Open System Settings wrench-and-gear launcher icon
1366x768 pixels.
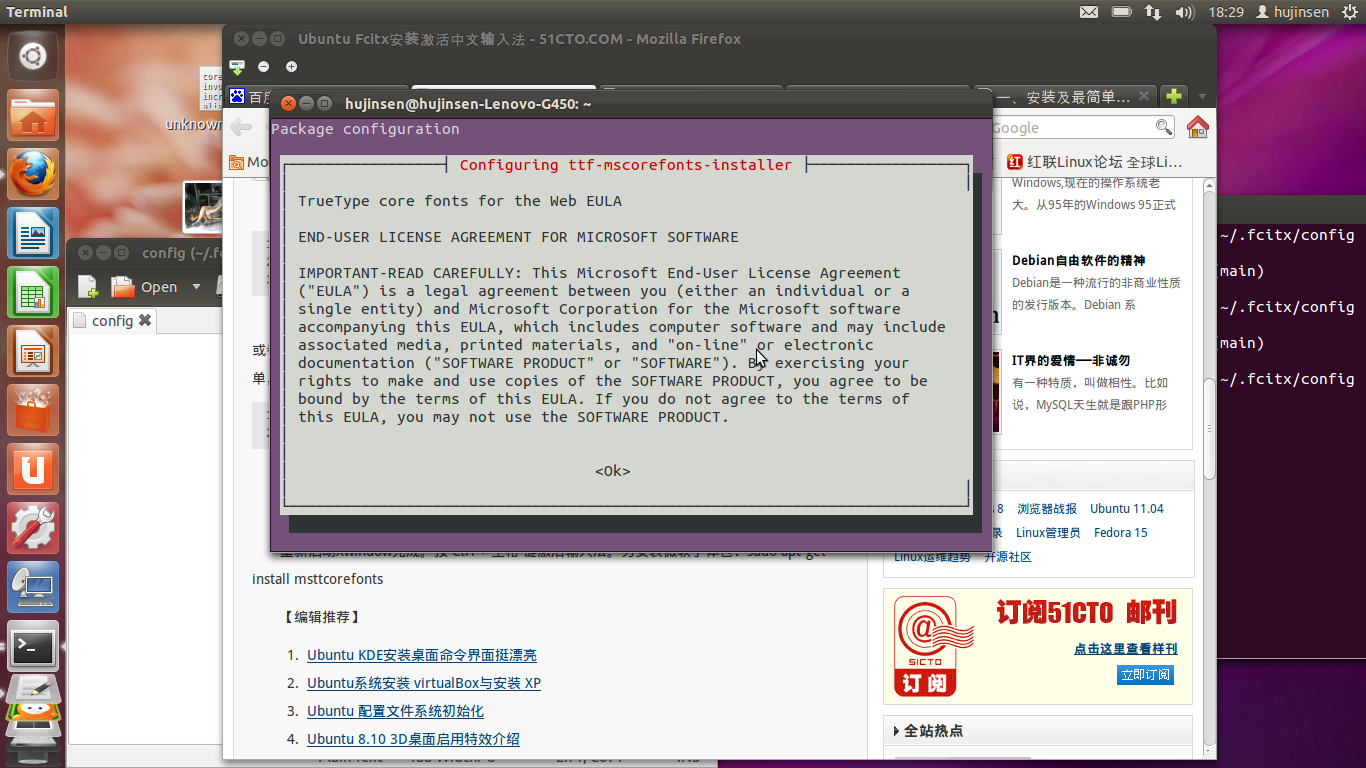click(x=33, y=529)
